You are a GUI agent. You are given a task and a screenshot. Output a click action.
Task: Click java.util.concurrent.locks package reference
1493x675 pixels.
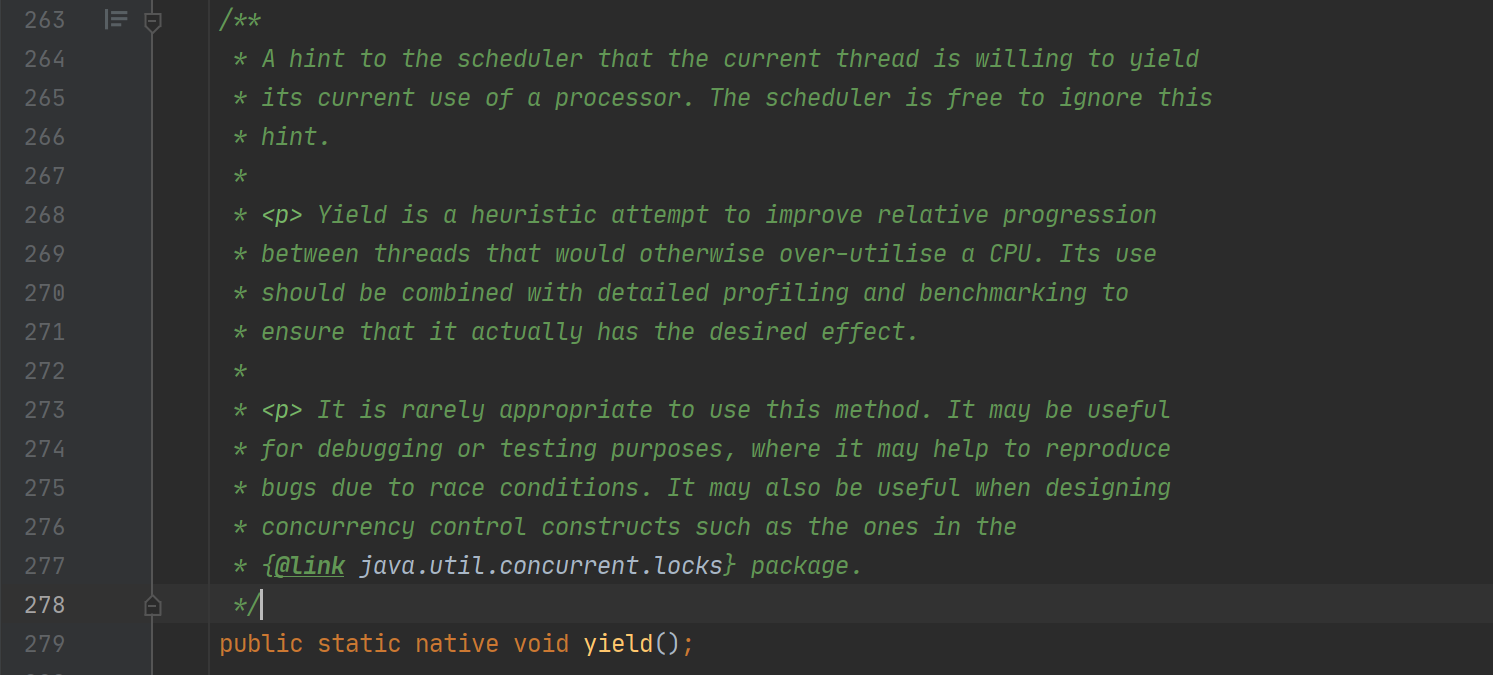(x=541, y=566)
